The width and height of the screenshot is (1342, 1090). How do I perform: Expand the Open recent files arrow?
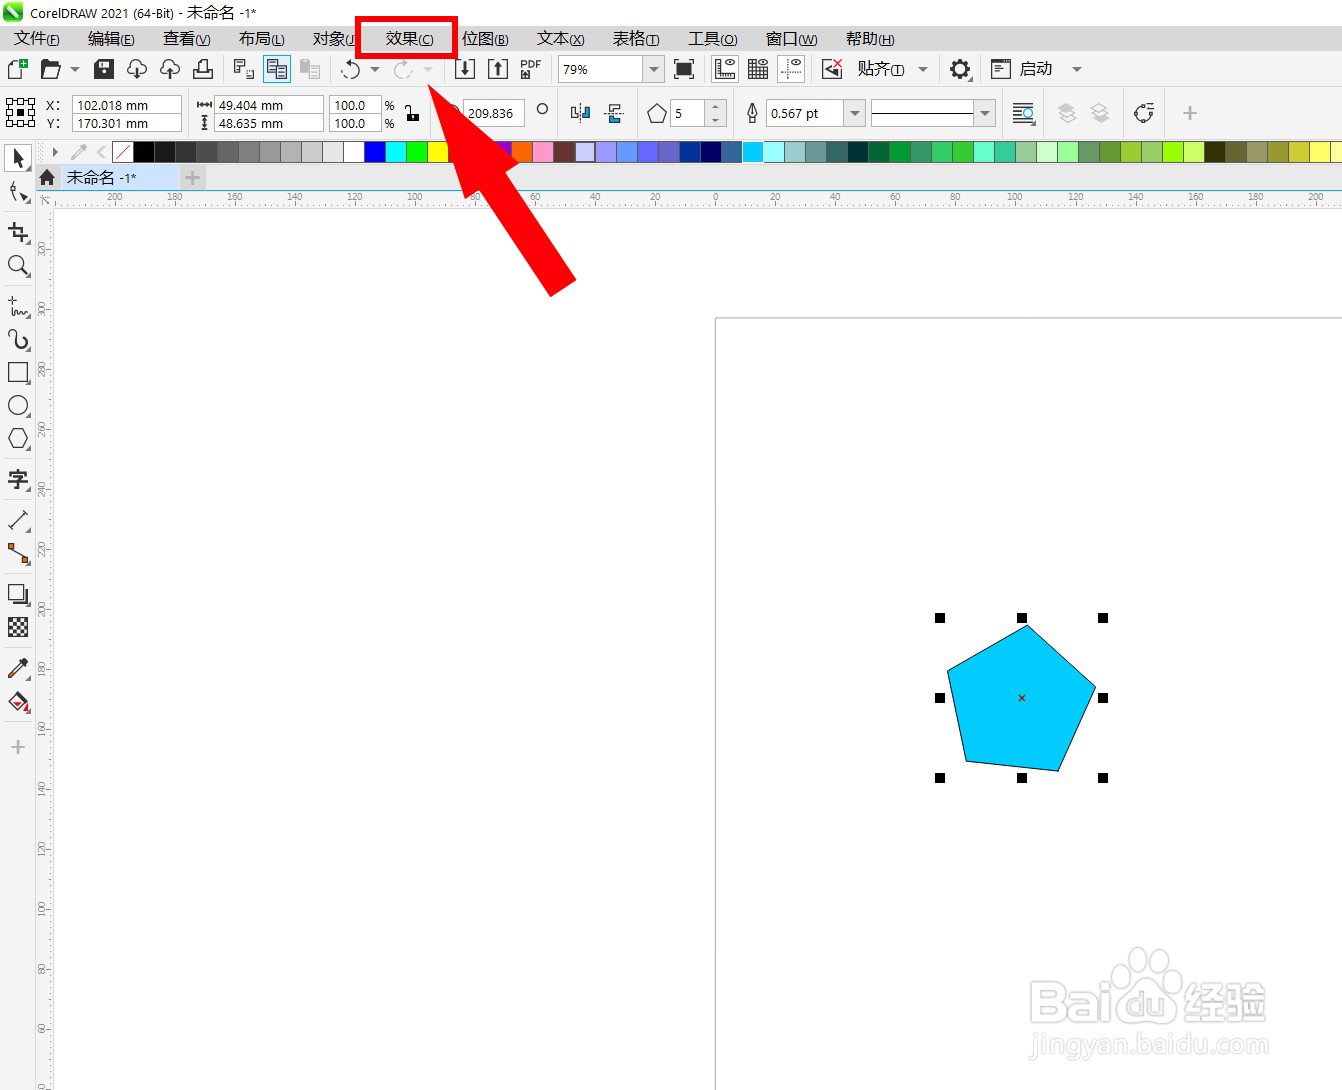coord(75,69)
